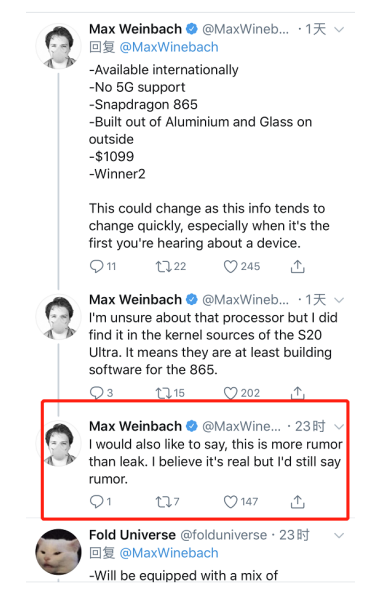Screen dimensions: 385x594
Task: Open the Fold Universe profile name
Action: [132, 535]
